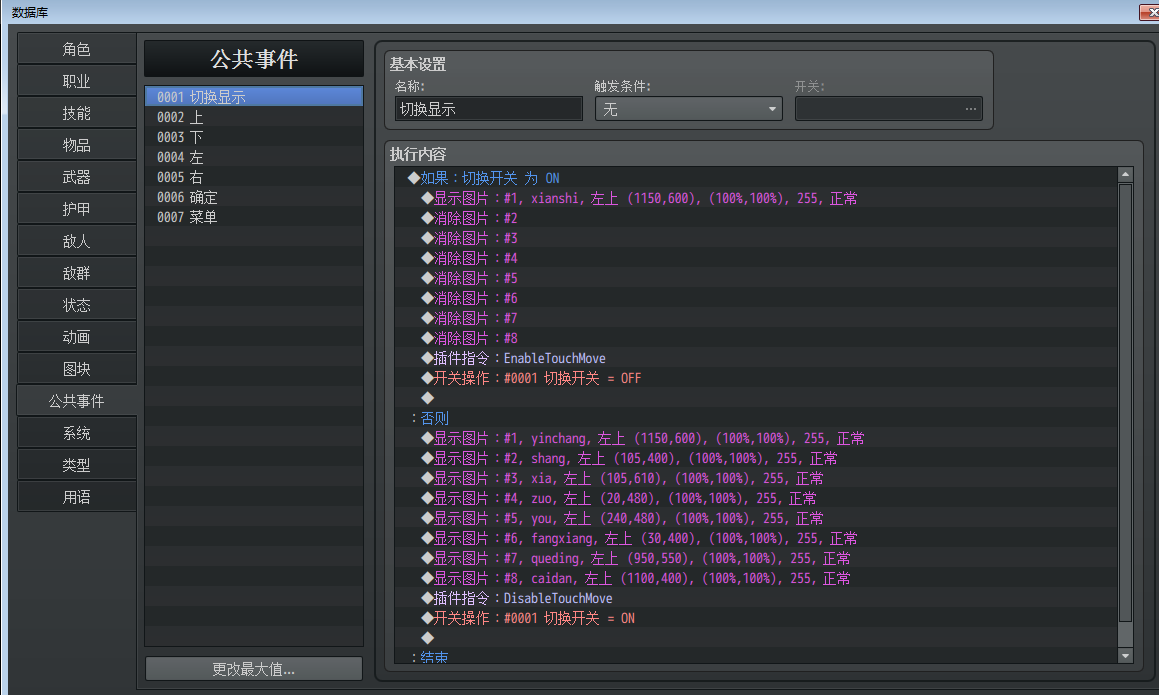Select common event 0006 确定

254,197
